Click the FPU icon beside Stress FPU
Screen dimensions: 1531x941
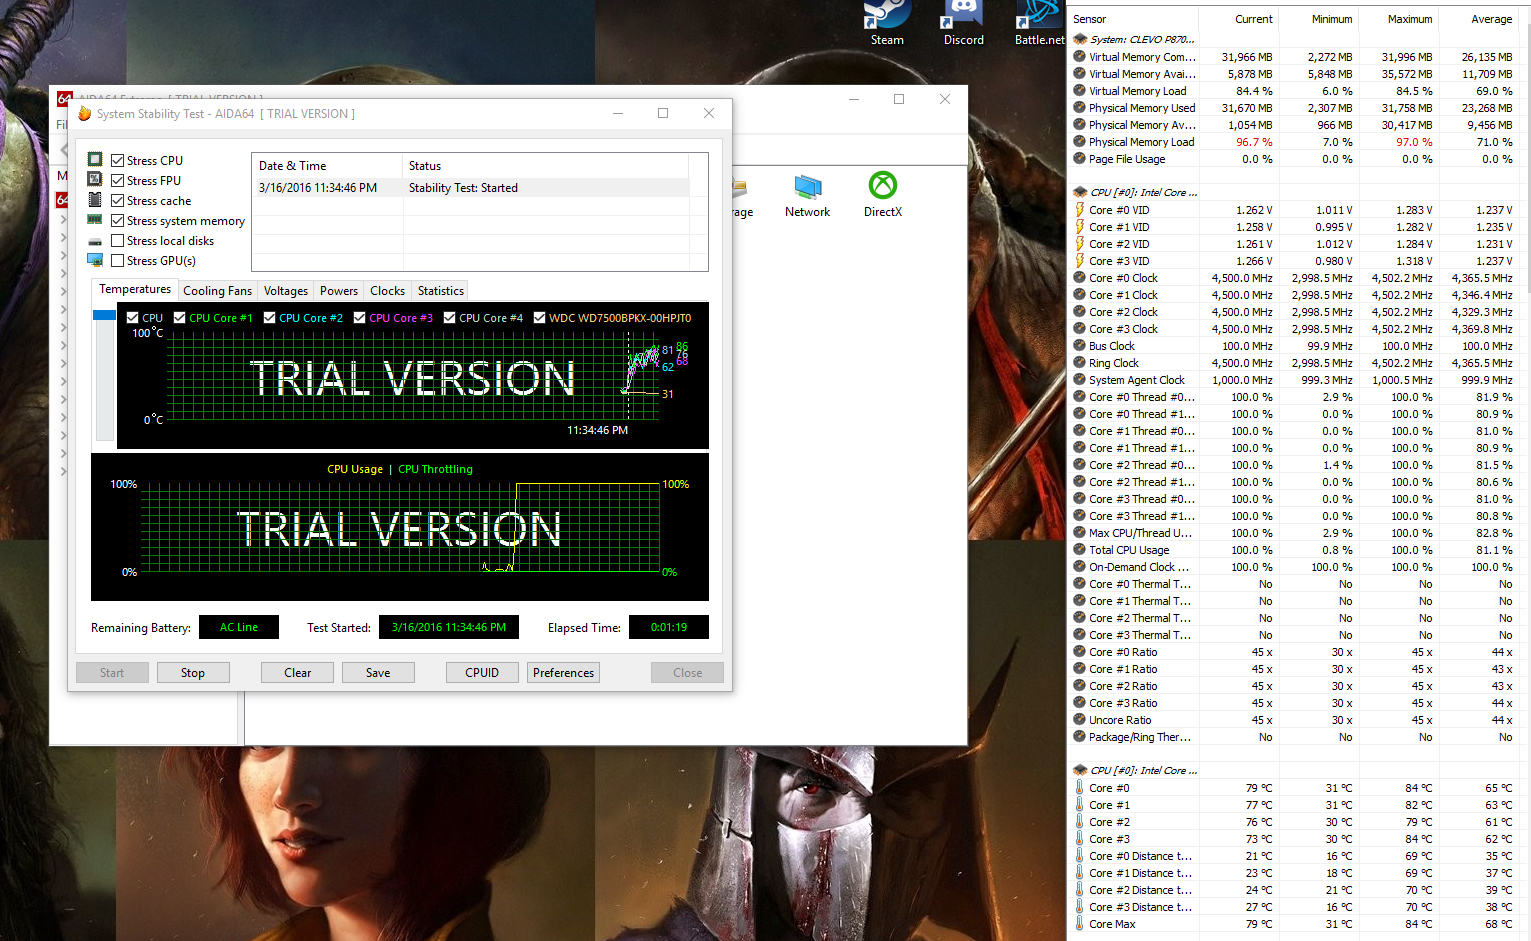95,180
